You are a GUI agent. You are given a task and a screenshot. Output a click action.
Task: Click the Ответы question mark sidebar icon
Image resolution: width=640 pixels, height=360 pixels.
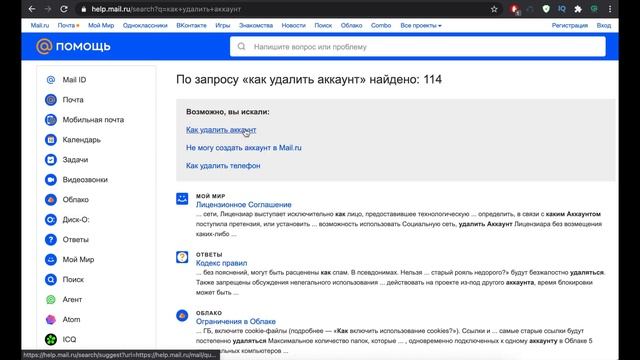(x=51, y=240)
